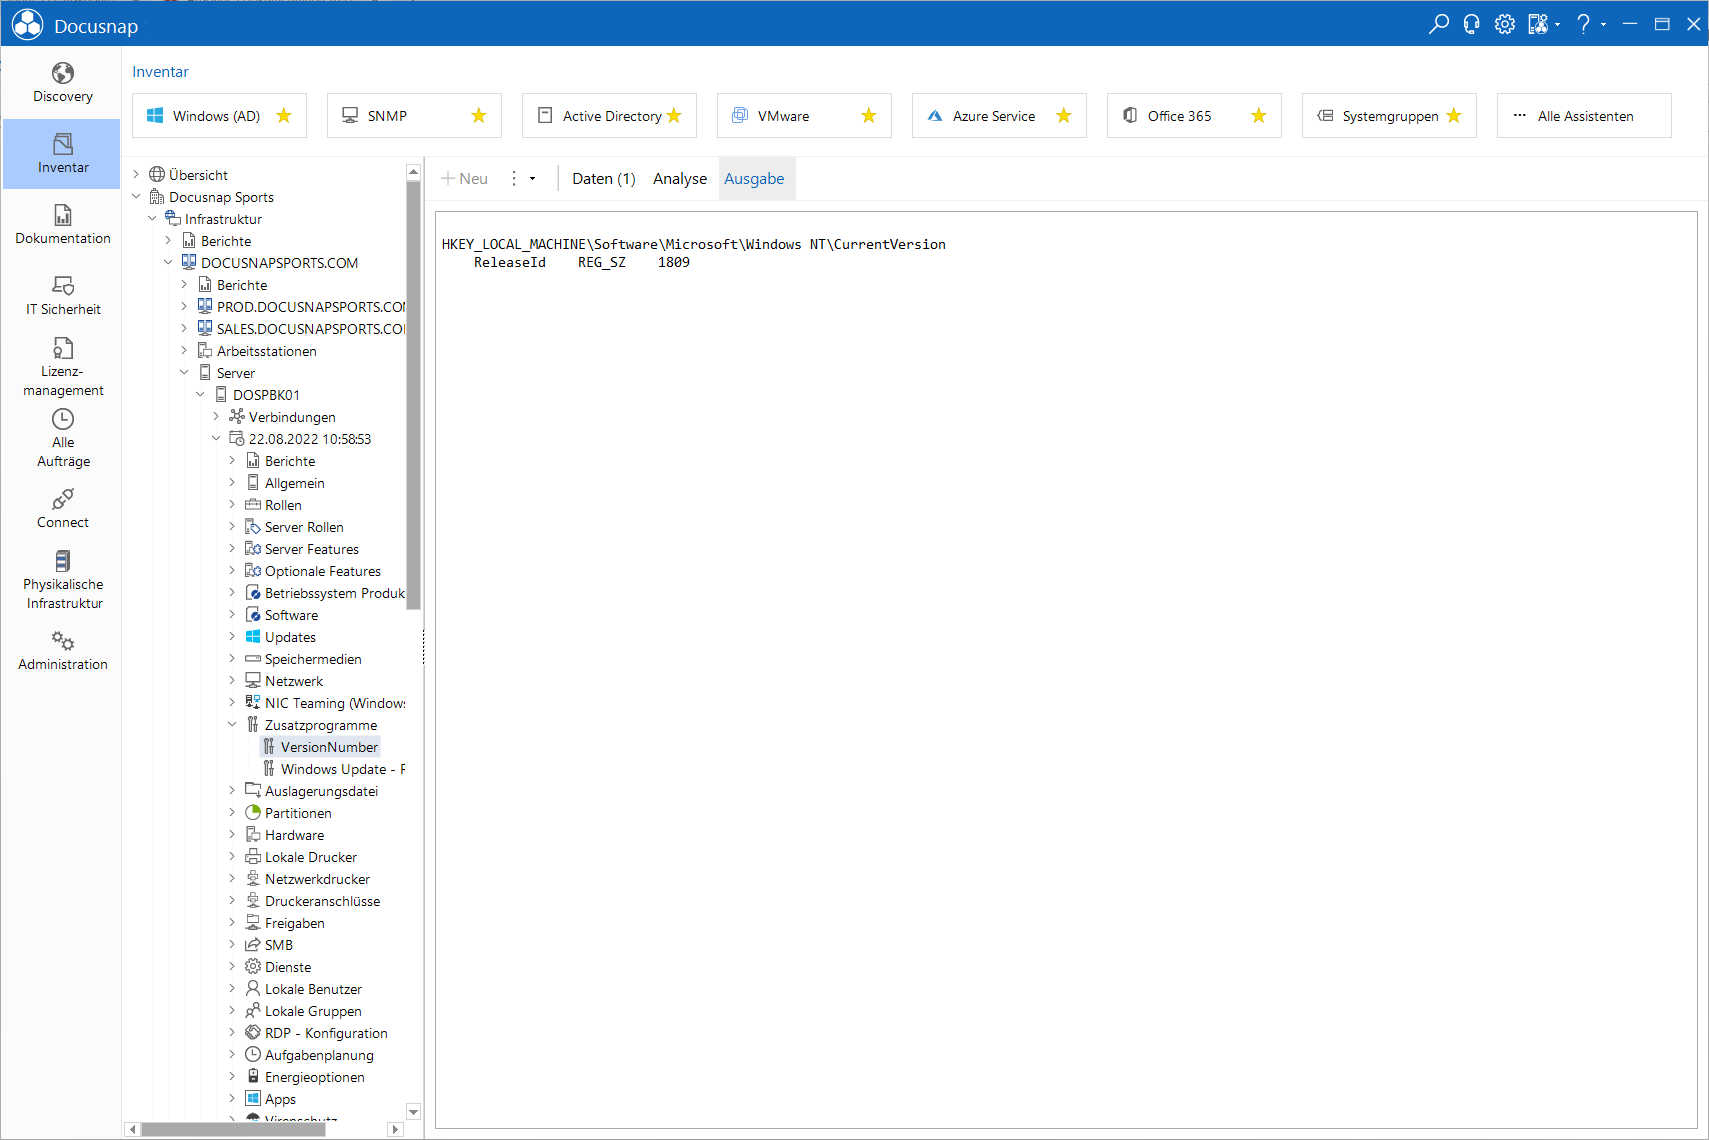The height and width of the screenshot is (1140, 1709).
Task: Toggle favorite star on Office 365
Action: 1259,116
